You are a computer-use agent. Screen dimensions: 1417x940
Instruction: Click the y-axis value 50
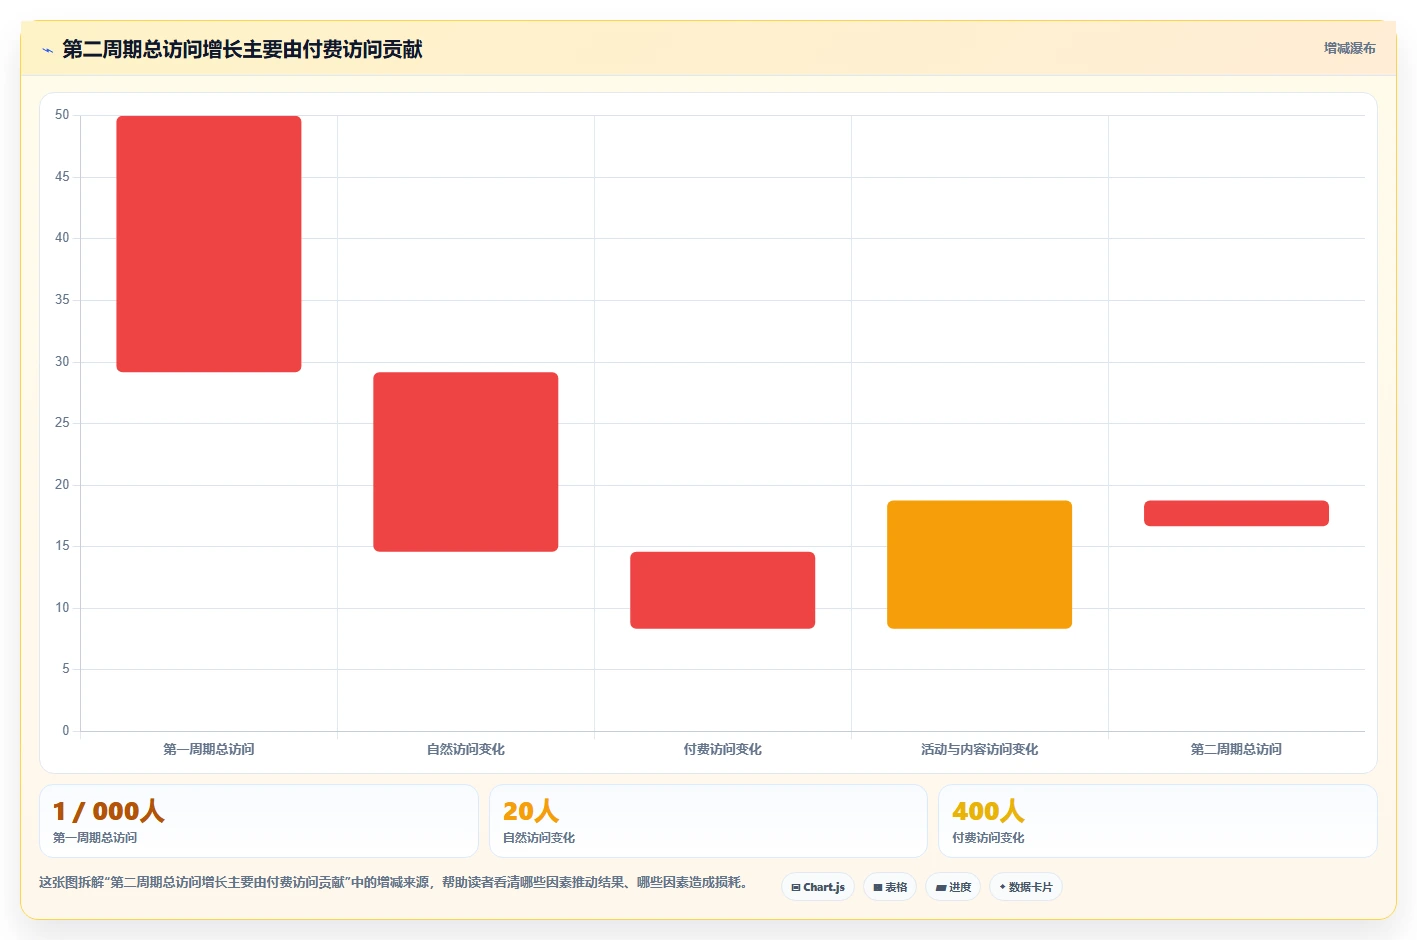(x=62, y=115)
